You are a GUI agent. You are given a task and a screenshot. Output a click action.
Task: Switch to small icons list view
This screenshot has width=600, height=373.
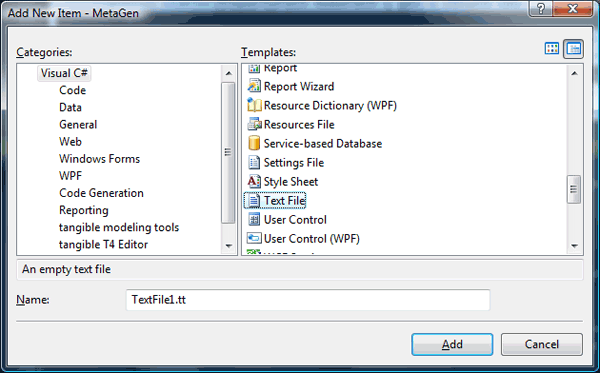pos(573,49)
